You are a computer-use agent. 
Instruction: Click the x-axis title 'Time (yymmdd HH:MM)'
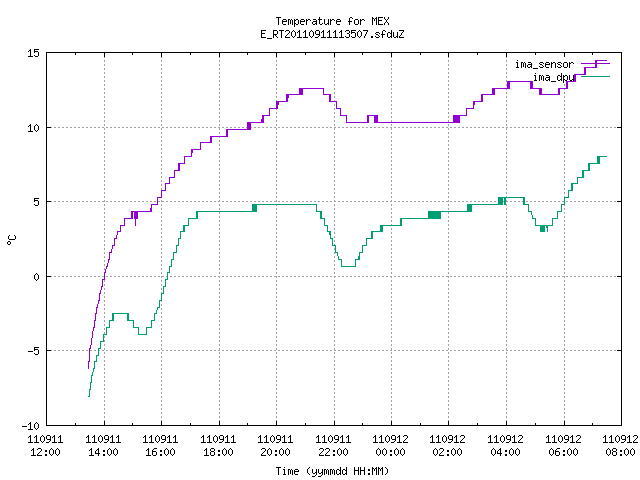click(x=332, y=471)
